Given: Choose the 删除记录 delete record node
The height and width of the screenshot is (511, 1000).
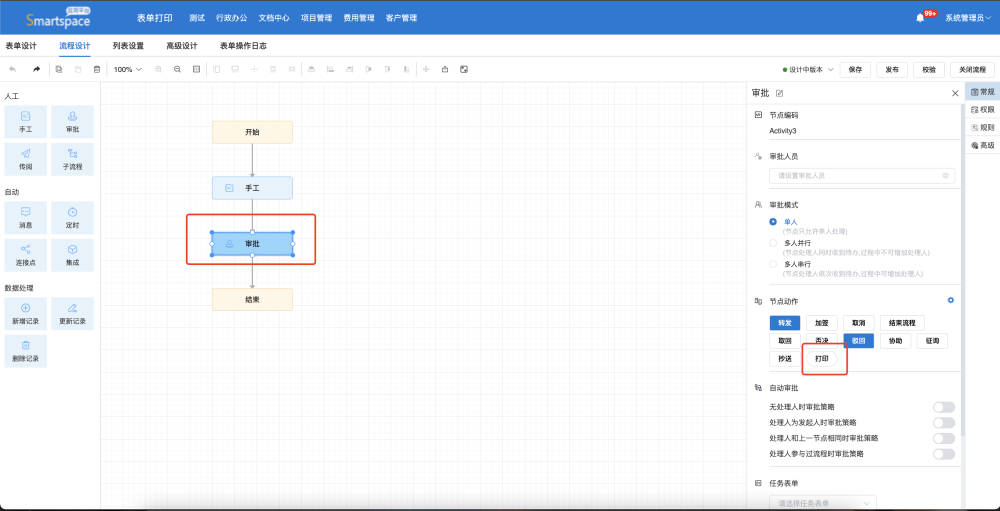Looking at the screenshot, I should tap(25, 350).
